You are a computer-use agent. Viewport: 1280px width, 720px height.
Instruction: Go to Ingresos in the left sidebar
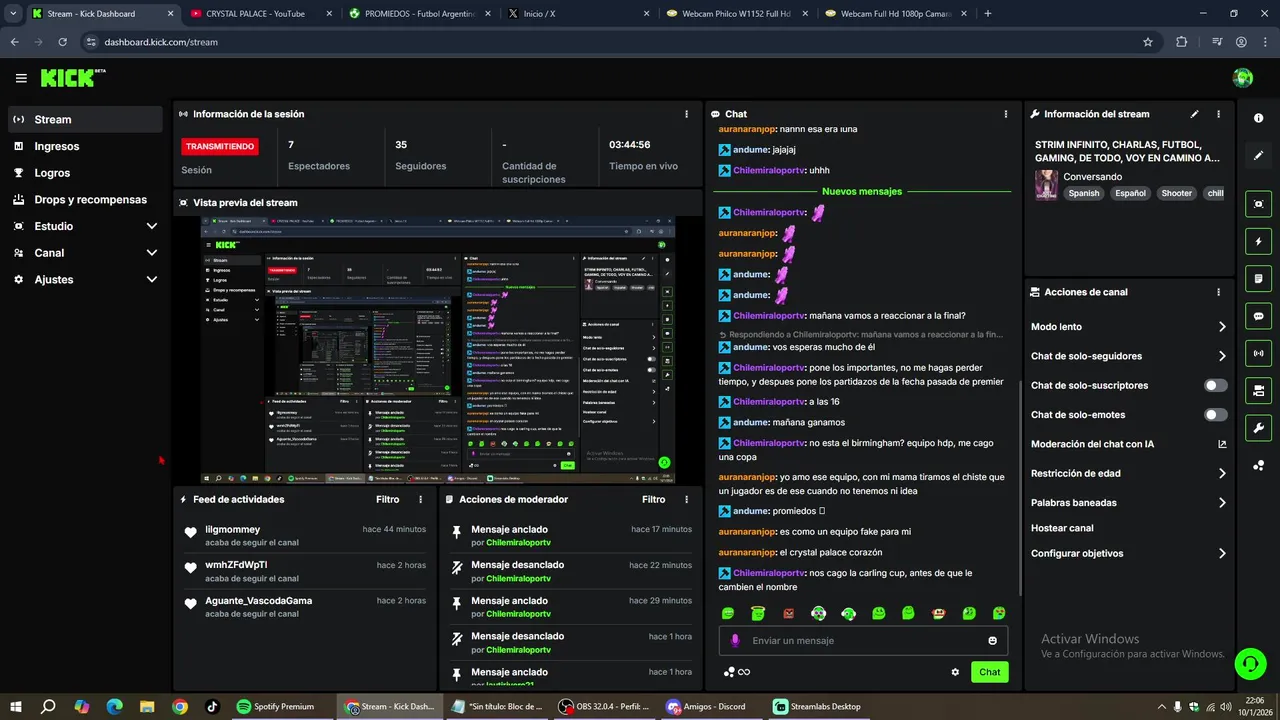(85, 146)
